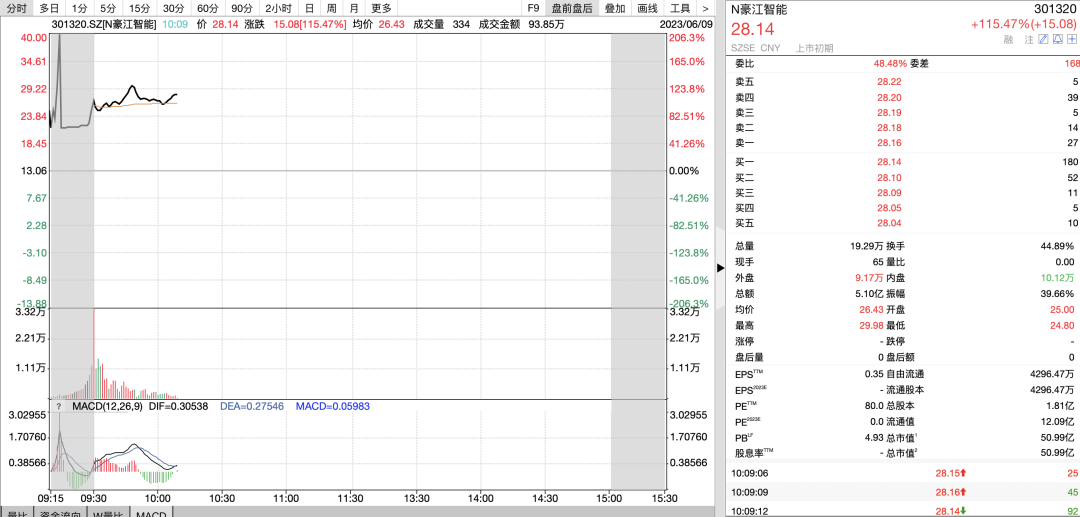This screenshot has width=1080, height=517.
Task: Click the note edit pencil icon
Action: 1043,39
